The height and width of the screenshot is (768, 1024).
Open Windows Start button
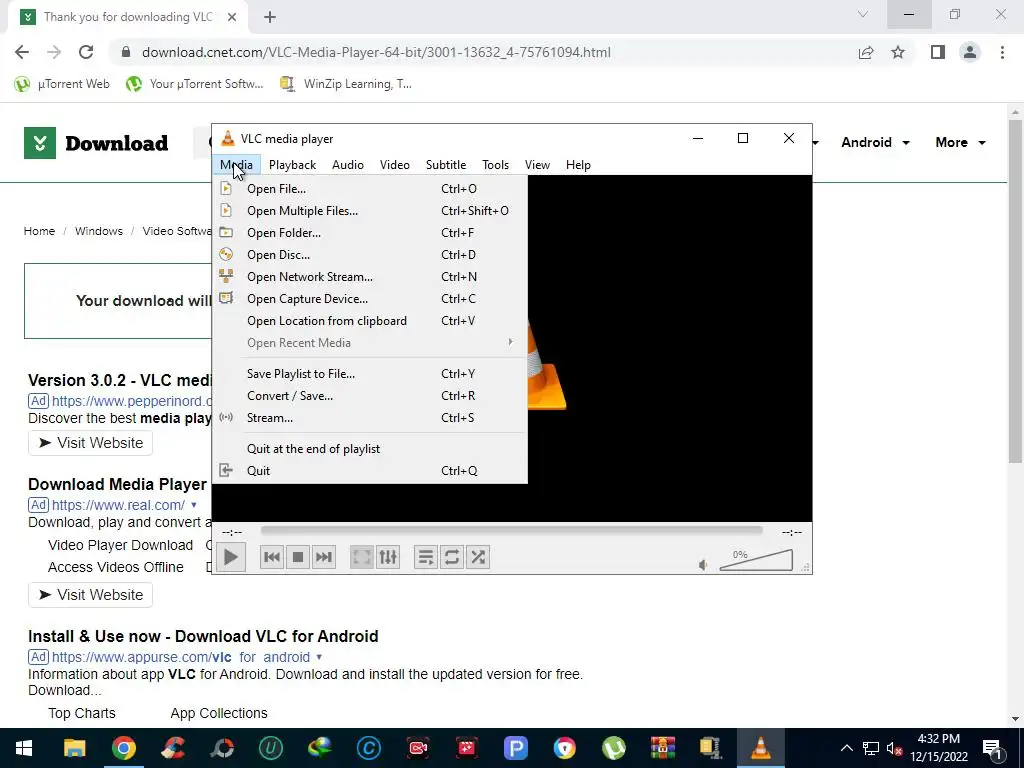pyautogui.click(x=24, y=748)
